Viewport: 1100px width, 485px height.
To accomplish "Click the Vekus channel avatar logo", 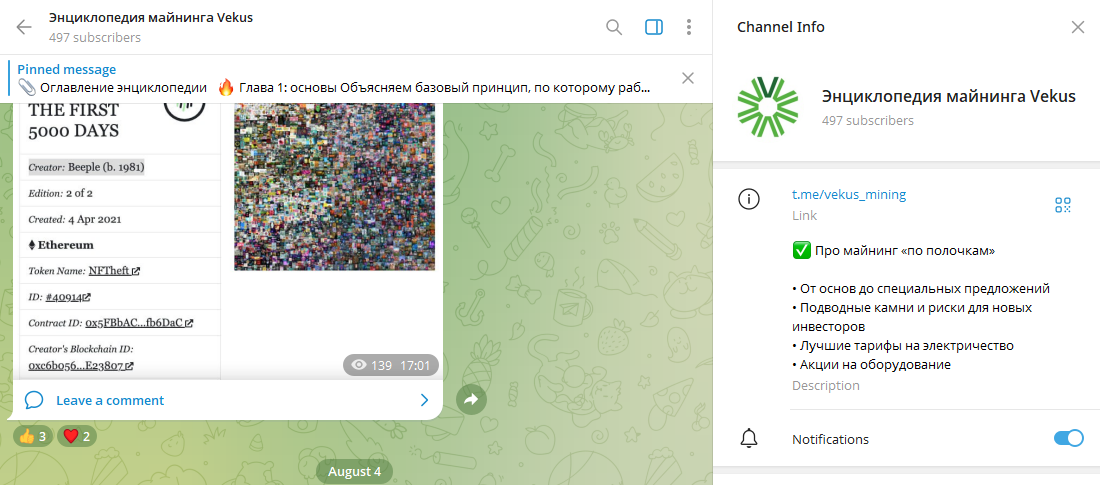I will pyautogui.click(x=767, y=107).
